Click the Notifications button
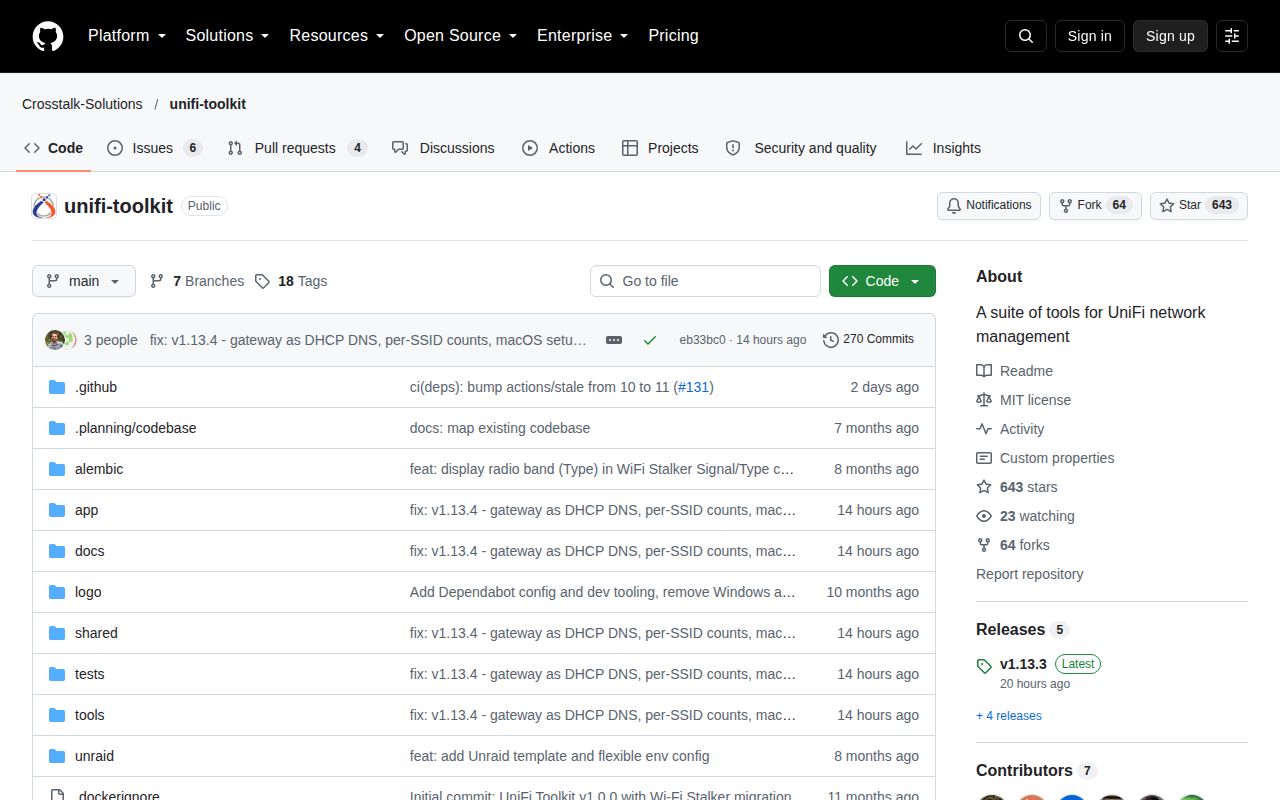This screenshot has width=1280, height=800. [989, 206]
